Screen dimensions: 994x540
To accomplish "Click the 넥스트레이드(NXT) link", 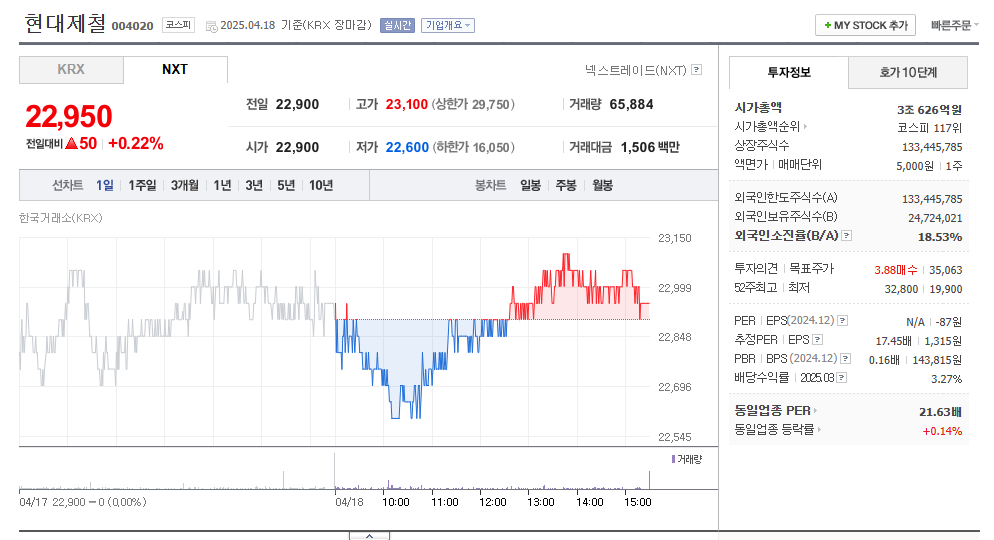I will [x=636, y=70].
